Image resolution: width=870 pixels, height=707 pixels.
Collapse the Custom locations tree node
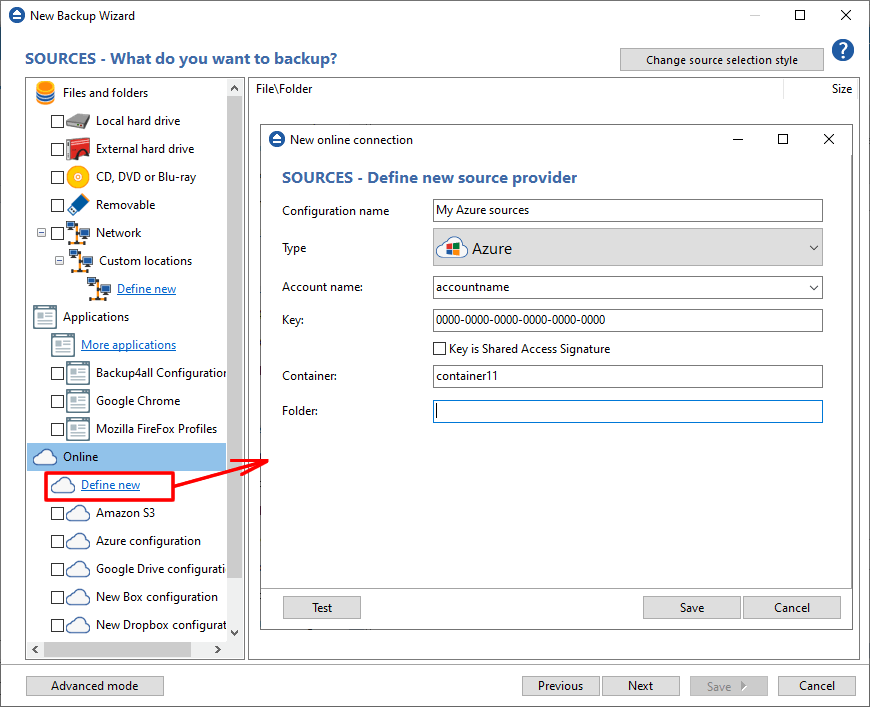[59, 260]
